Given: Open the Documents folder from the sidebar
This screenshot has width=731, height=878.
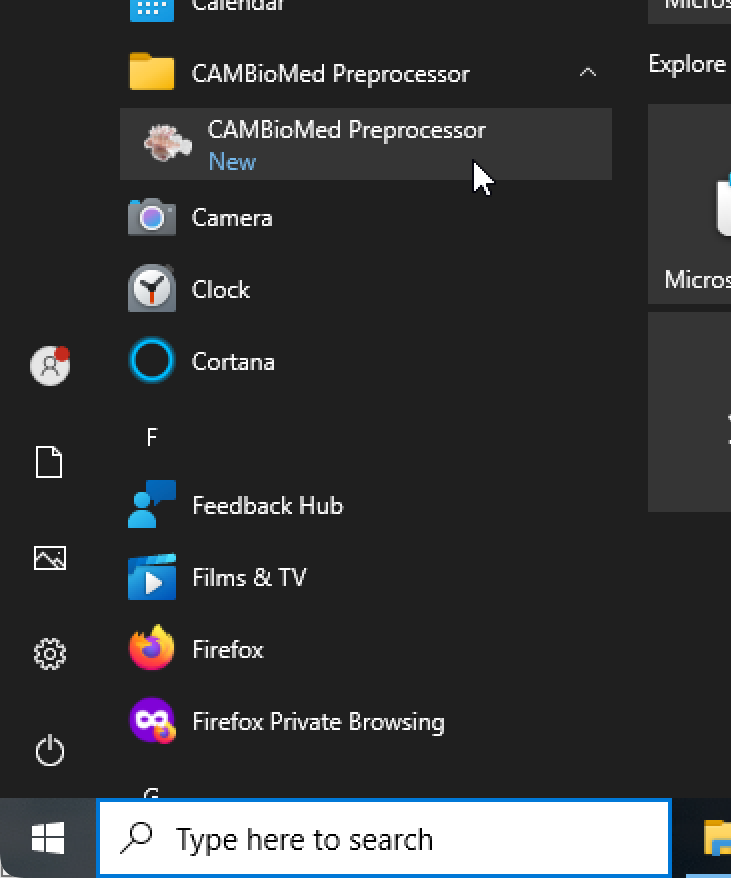Looking at the screenshot, I should pyautogui.click(x=50, y=462).
